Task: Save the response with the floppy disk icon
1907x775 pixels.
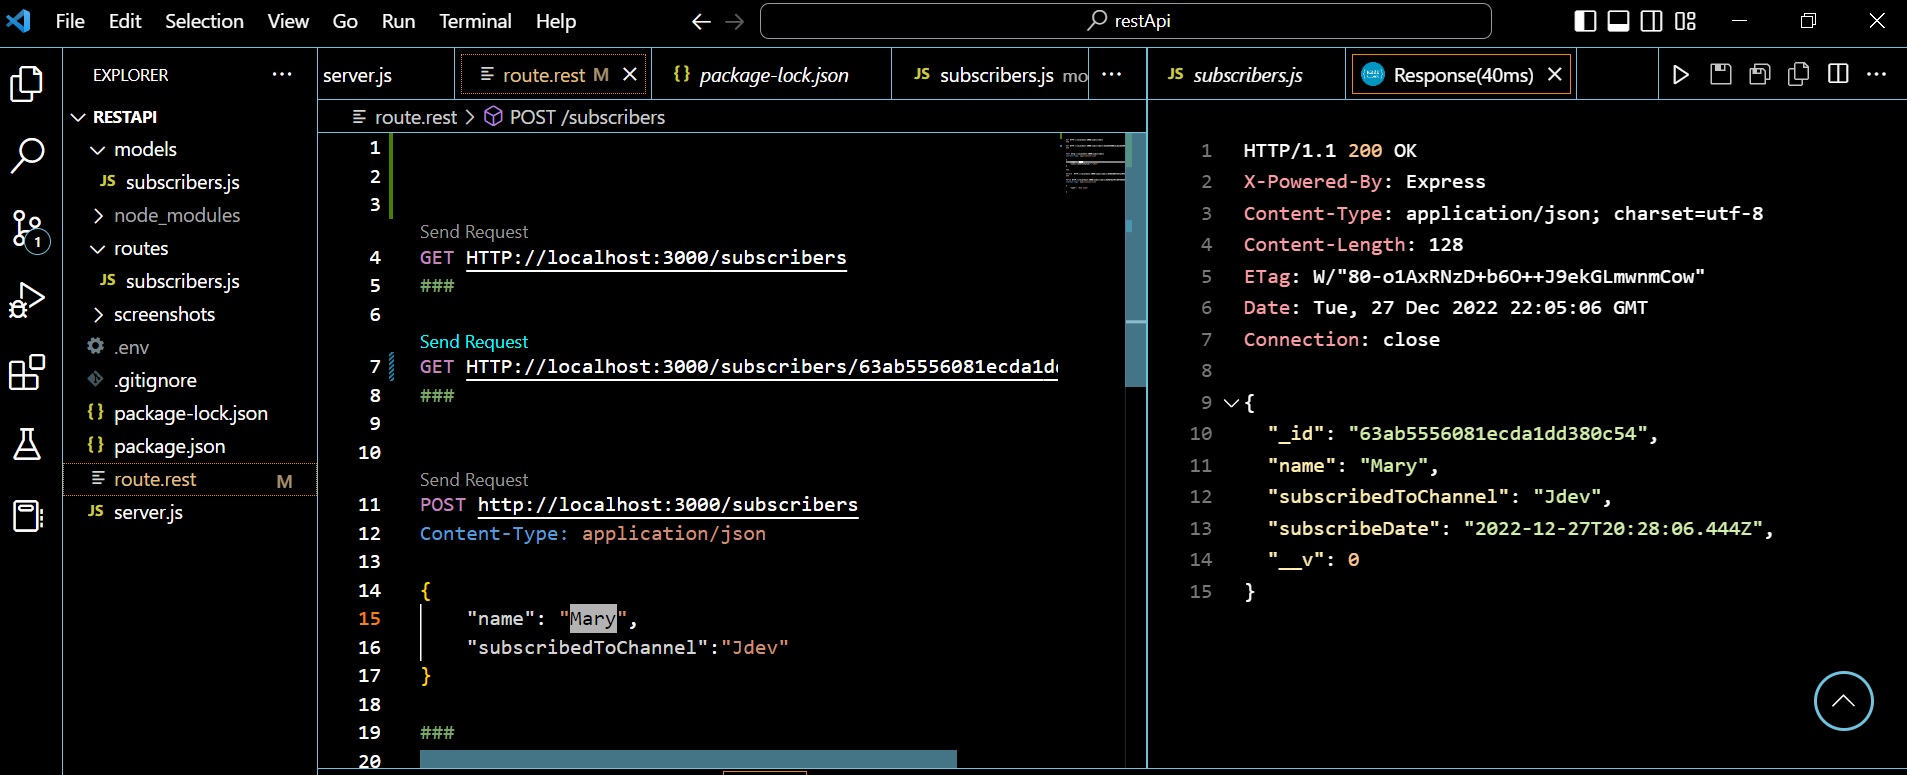Action: pos(1720,74)
